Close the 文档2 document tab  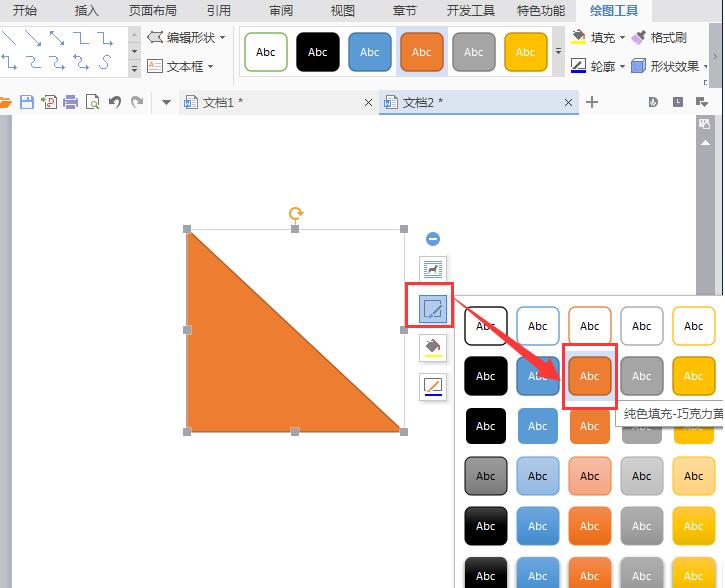click(568, 102)
